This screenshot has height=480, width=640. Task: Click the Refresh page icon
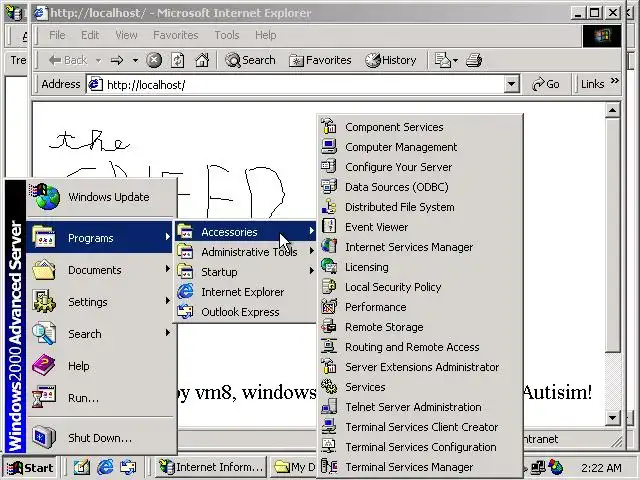(177, 60)
